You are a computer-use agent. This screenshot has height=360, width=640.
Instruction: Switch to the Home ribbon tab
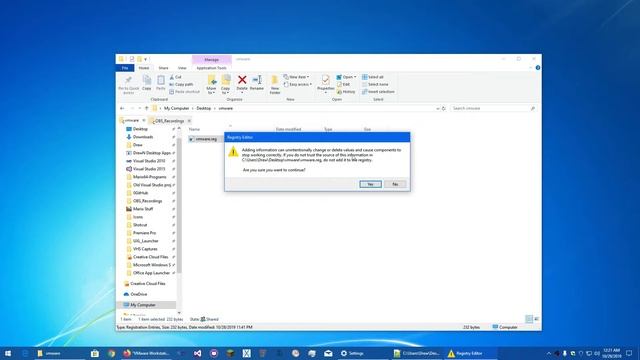144,68
